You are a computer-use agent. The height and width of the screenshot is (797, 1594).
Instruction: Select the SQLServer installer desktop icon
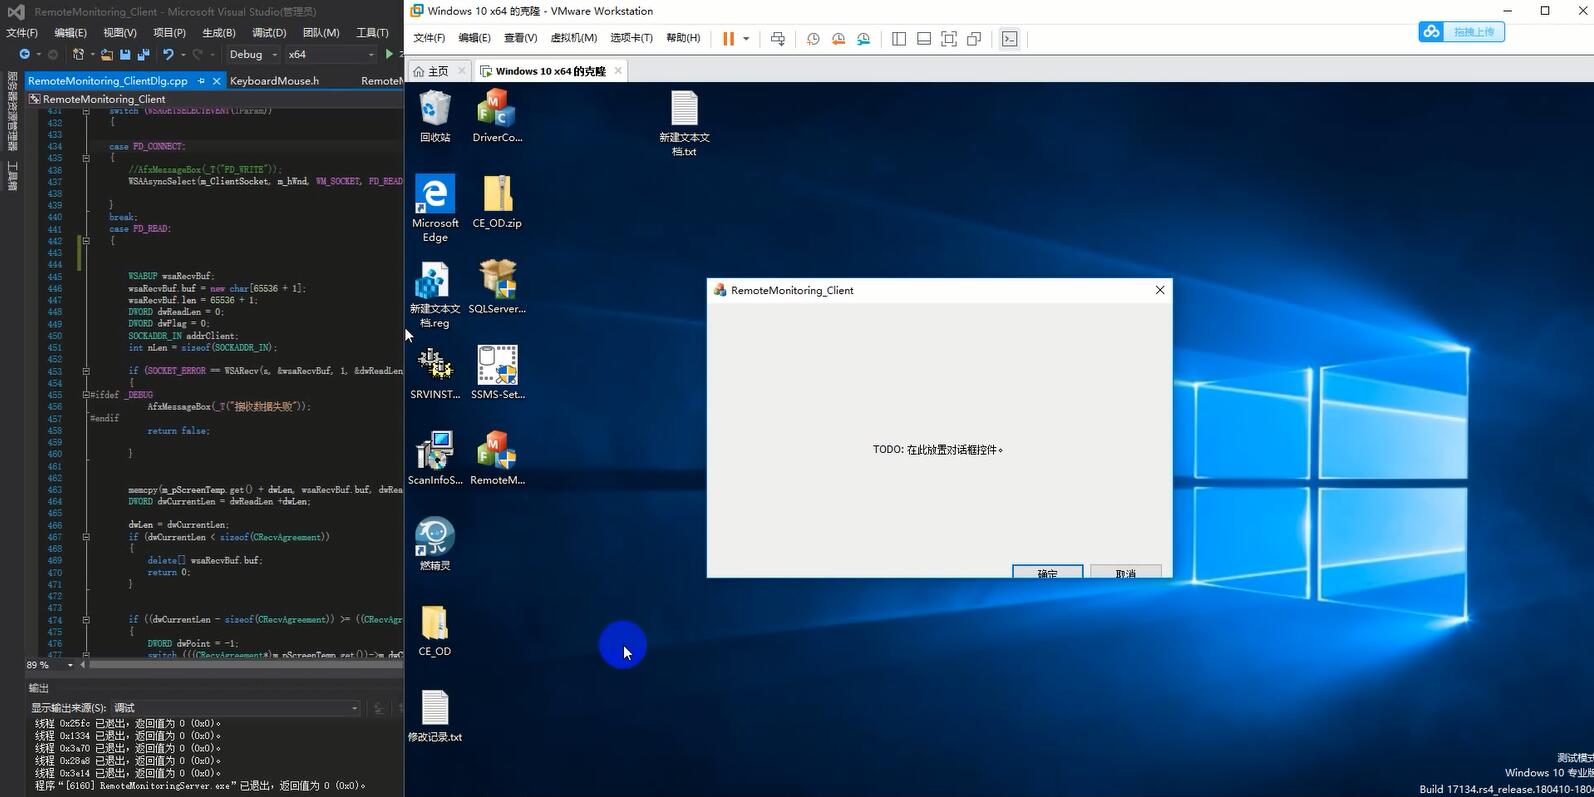tap(497, 287)
